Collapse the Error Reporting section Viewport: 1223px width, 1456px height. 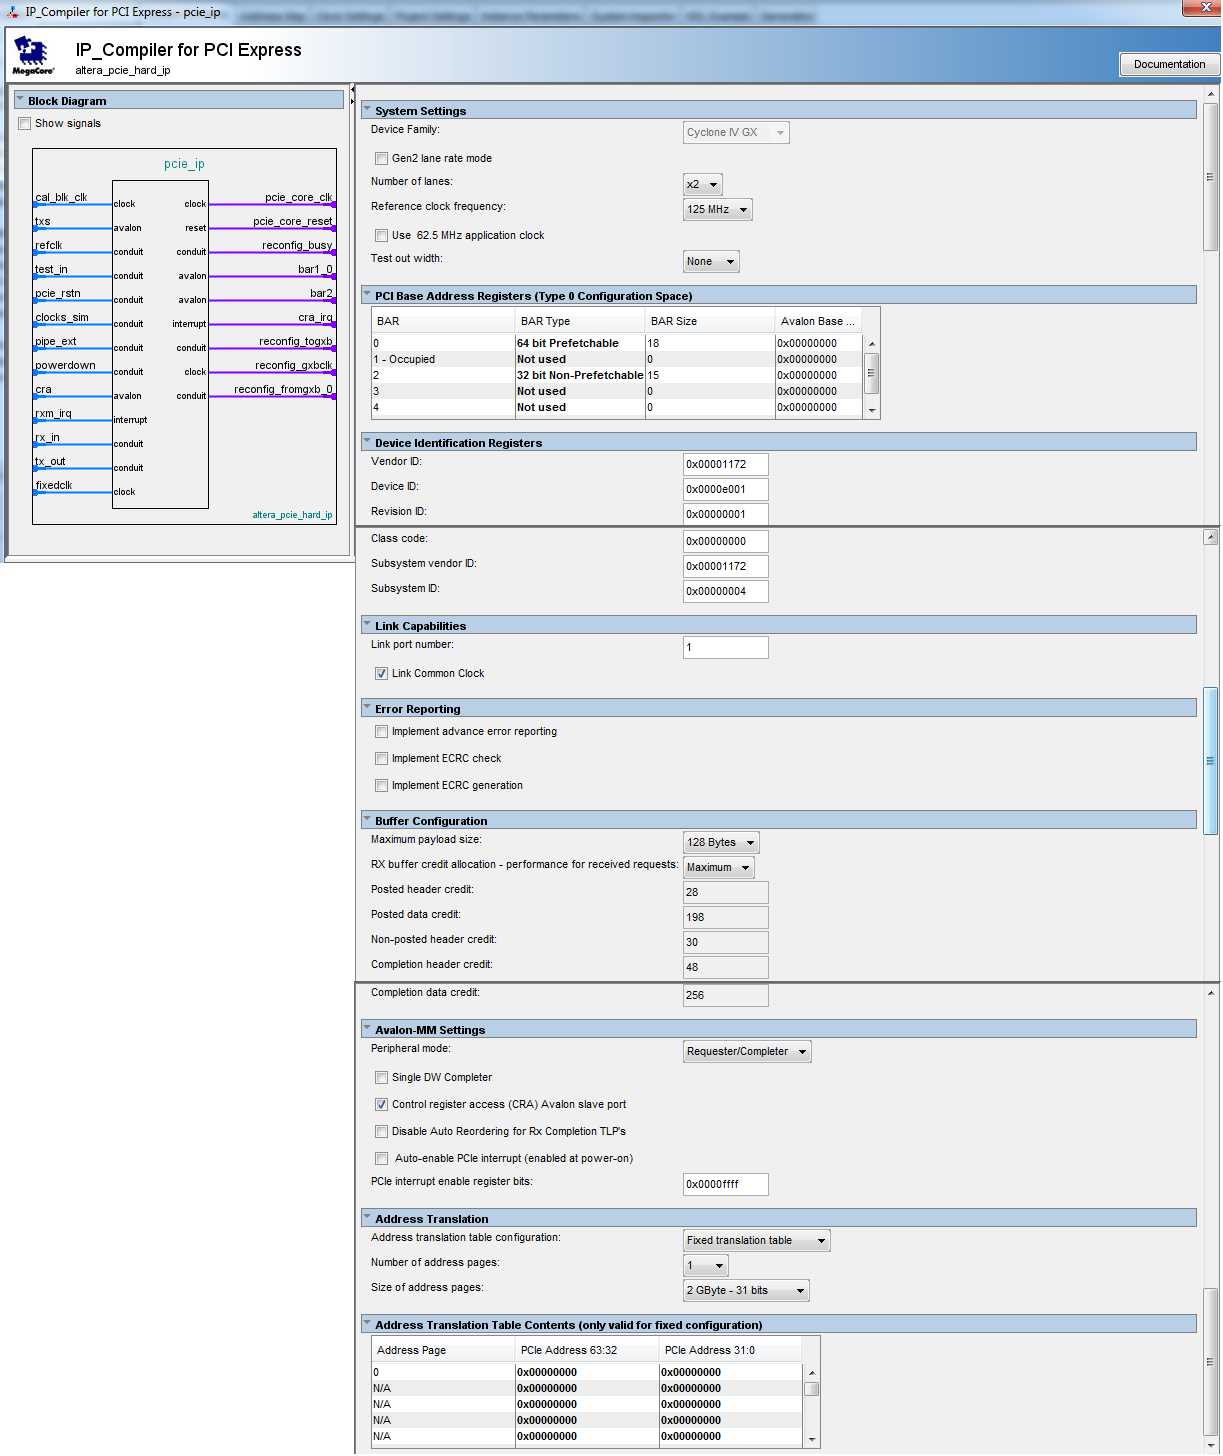(367, 708)
